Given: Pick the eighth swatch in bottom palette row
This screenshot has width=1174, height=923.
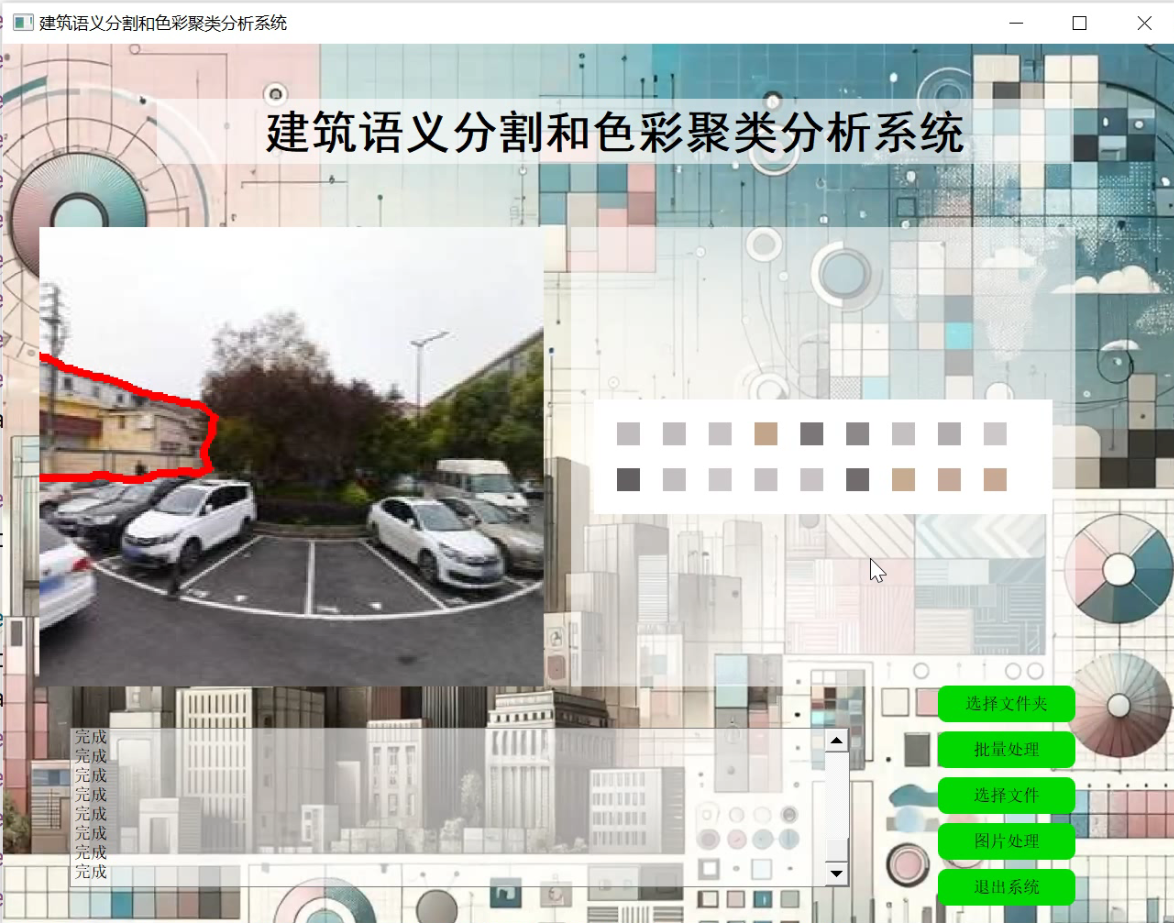Looking at the screenshot, I should (x=949, y=480).
